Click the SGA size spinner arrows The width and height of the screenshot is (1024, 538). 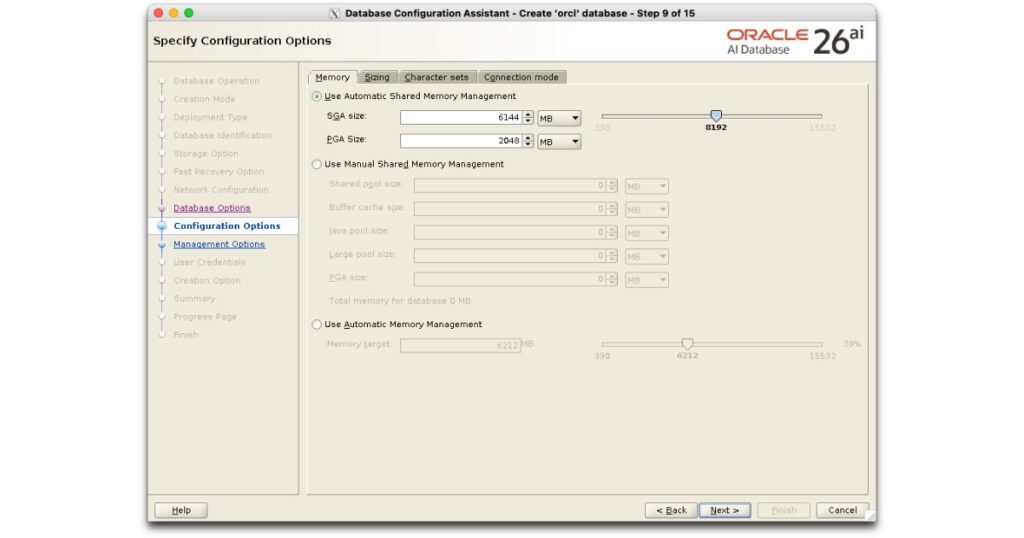[528, 118]
